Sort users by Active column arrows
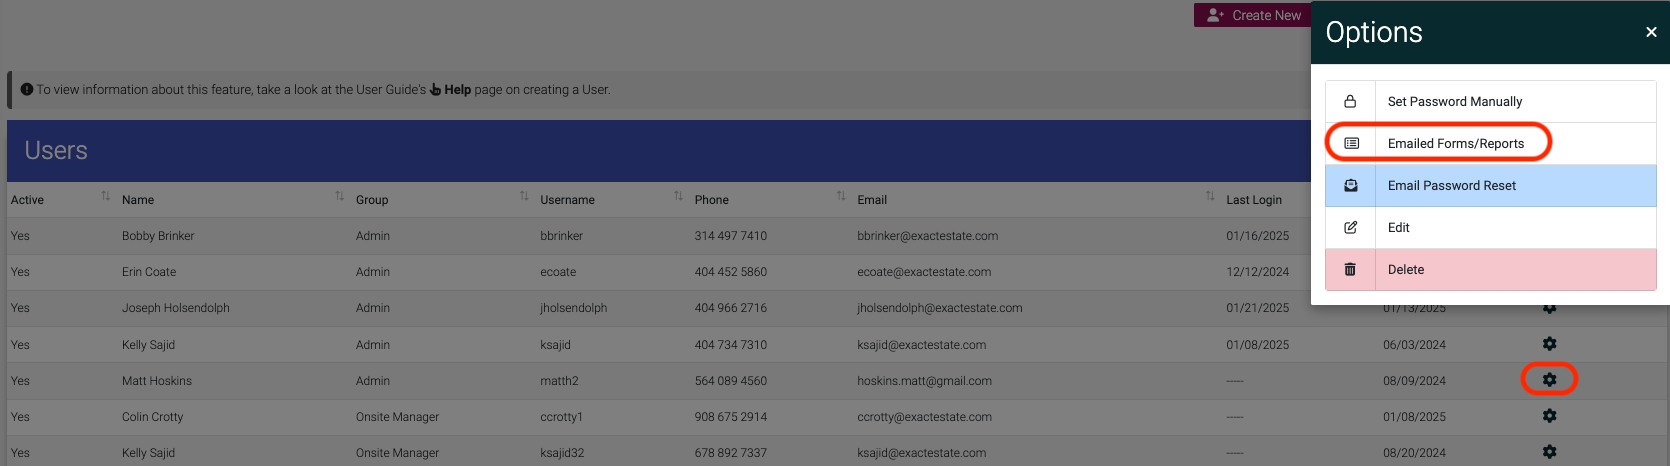The image size is (1670, 466). (x=105, y=196)
